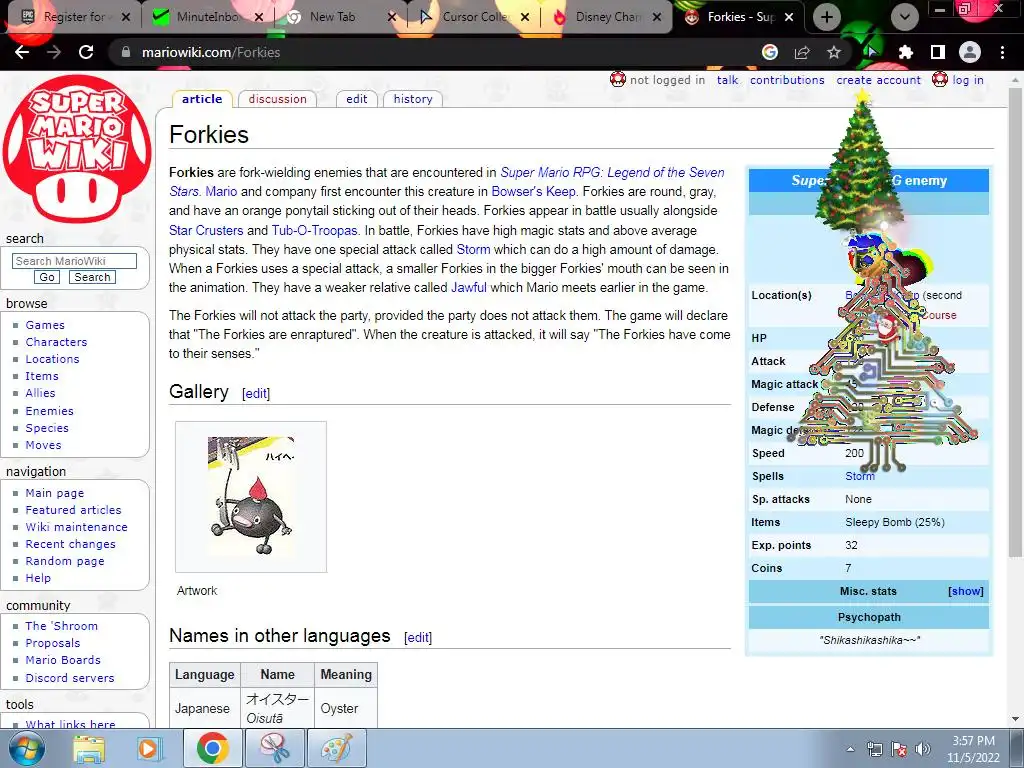Open the talk link
This screenshot has width=1024, height=768.
[x=727, y=80]
